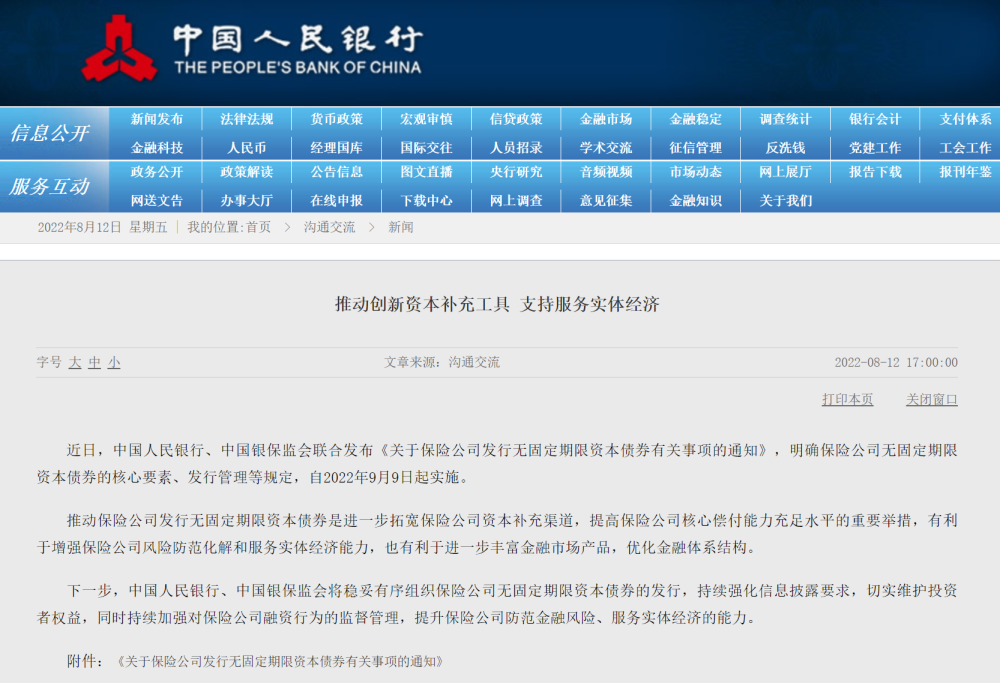Switch font size to 小
Image resolution: width=1000 pixels, height=683 pixels.
pyautogui.click(x=114, y=363)
